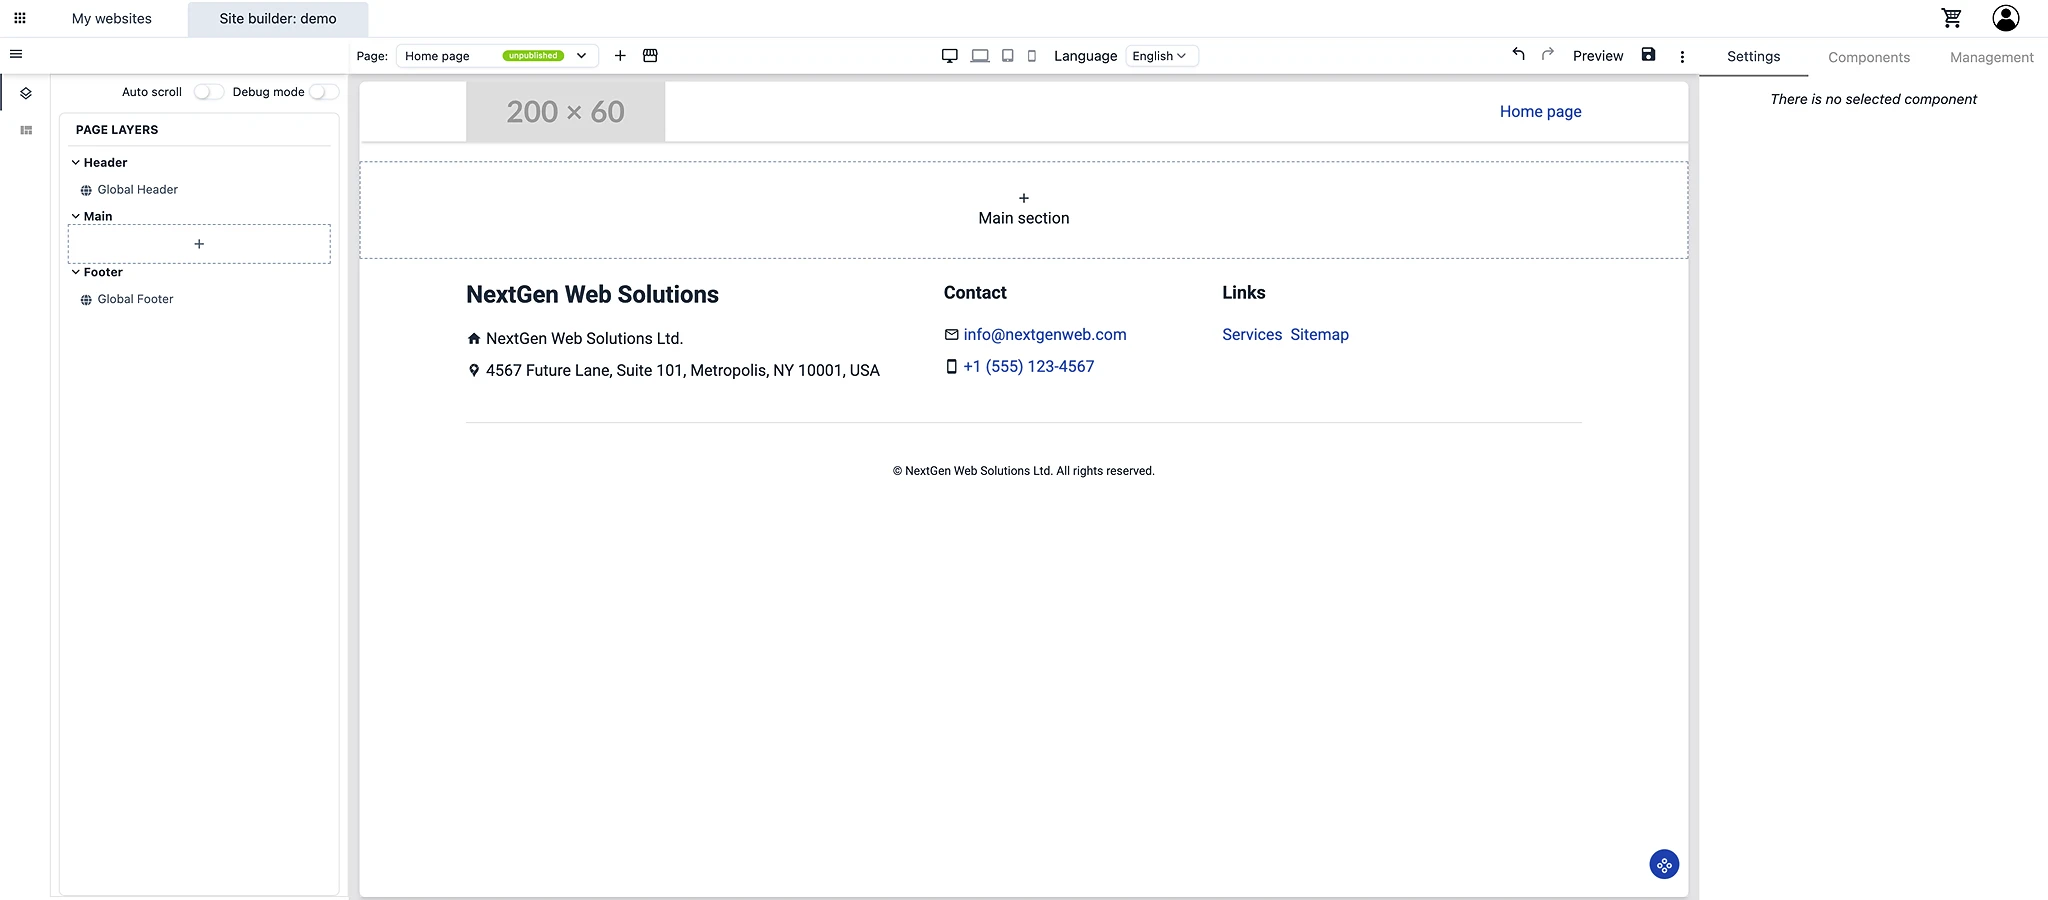Enable the Auto scroll toggle
The height and width of the screenshot is (900, 2048).
(208, 92)
